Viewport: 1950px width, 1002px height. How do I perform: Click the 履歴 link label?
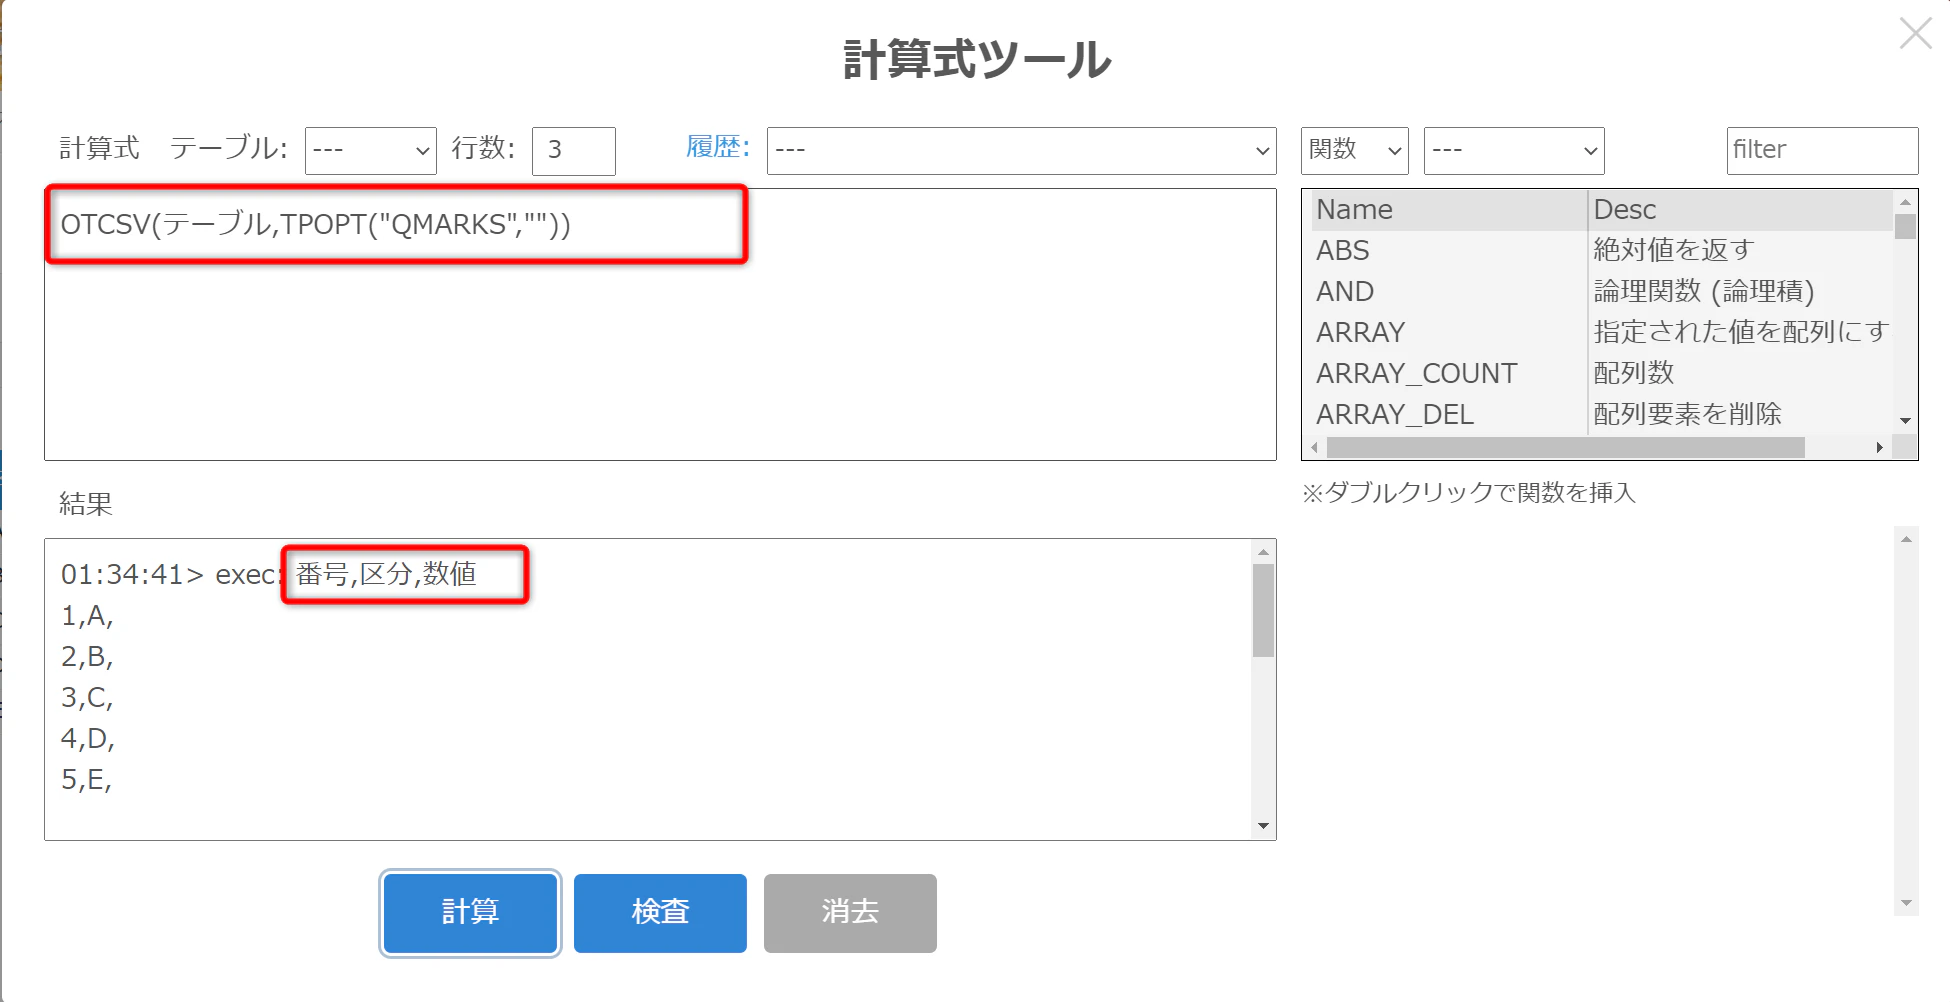[717, 148]
